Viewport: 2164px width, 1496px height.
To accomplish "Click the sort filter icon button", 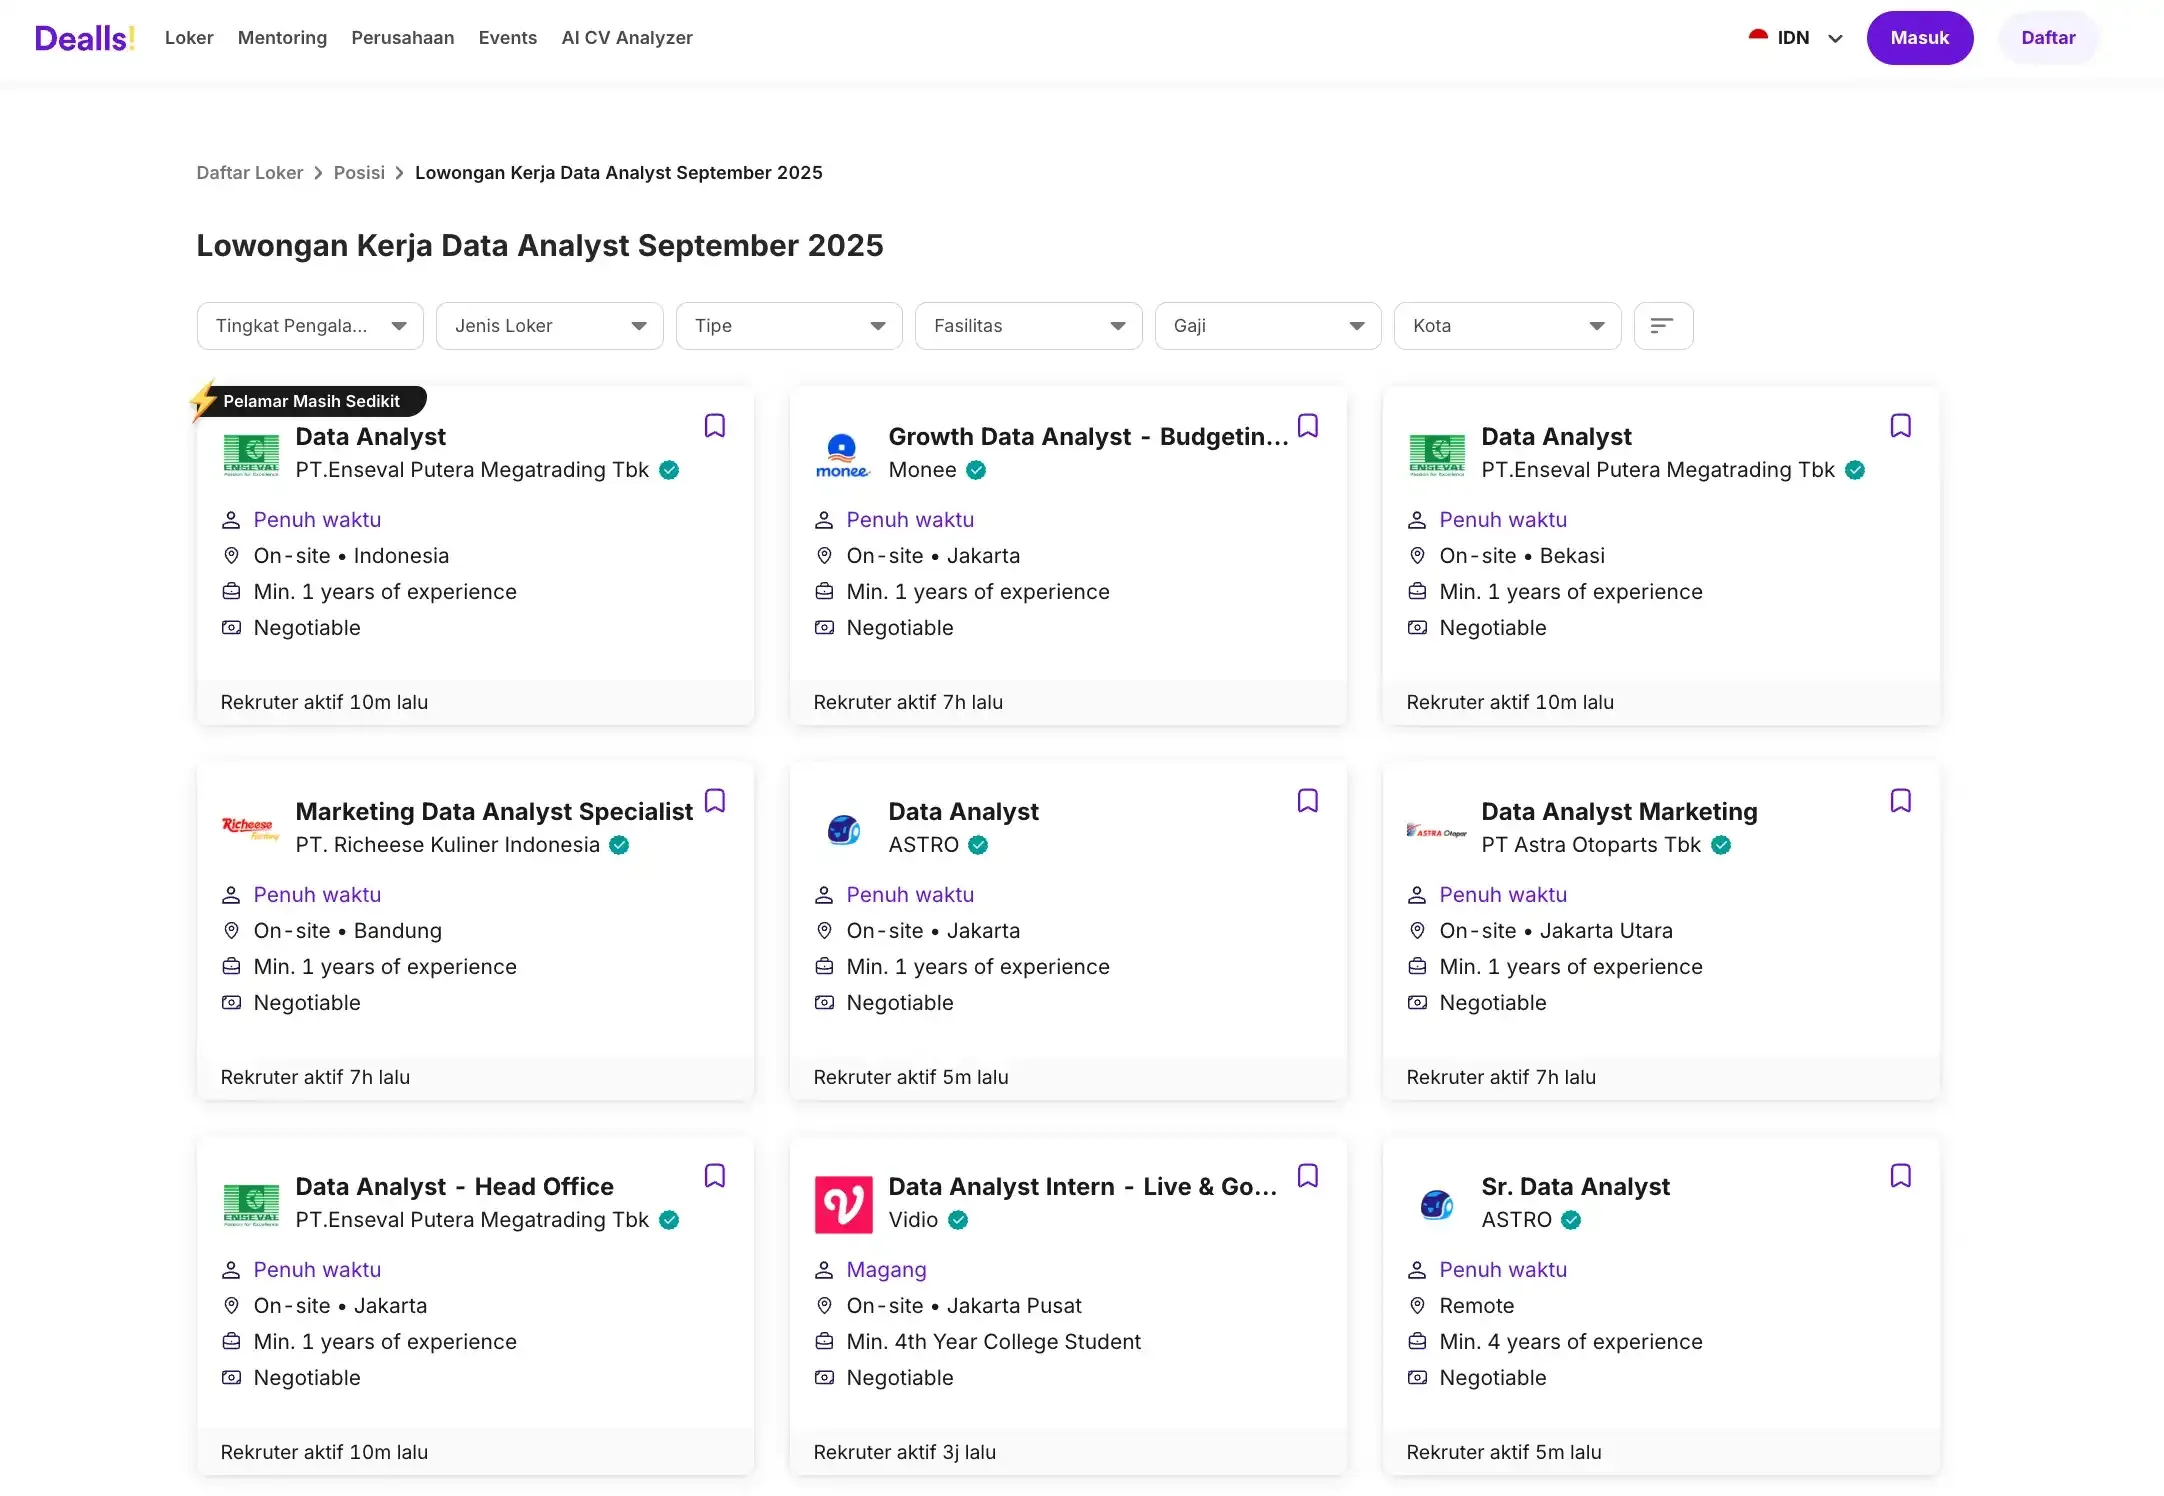I will click(x=1662, y=326).
